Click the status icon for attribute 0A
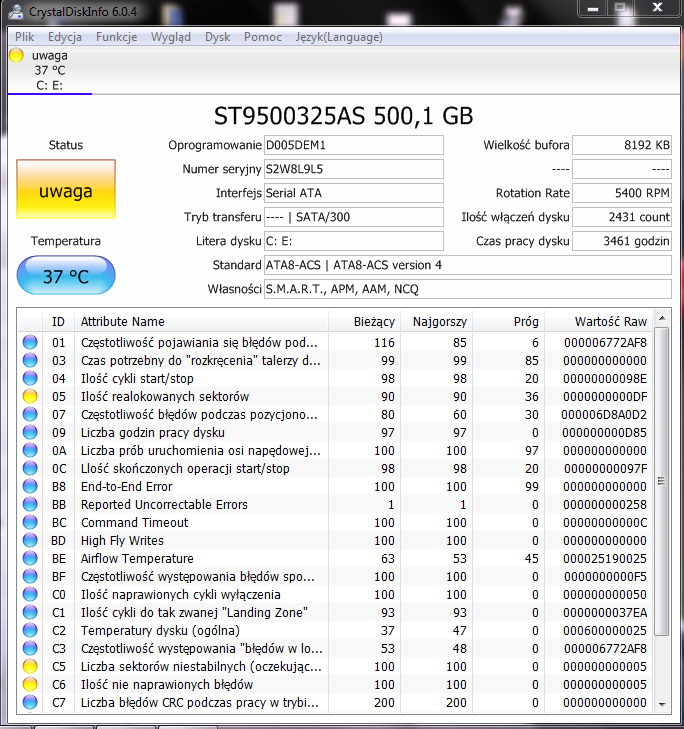684x729 pixels. coord(30,451)
